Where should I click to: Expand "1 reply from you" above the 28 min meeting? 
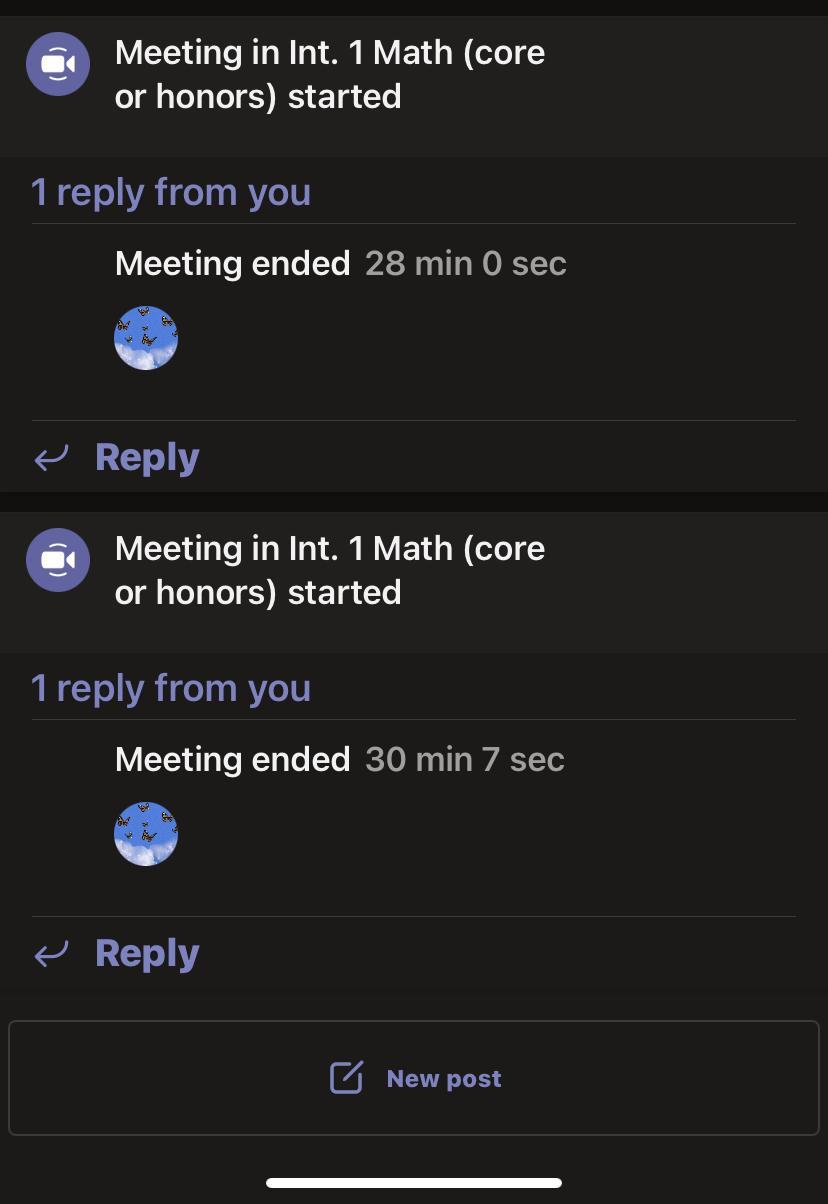click(x=171, y=192)
